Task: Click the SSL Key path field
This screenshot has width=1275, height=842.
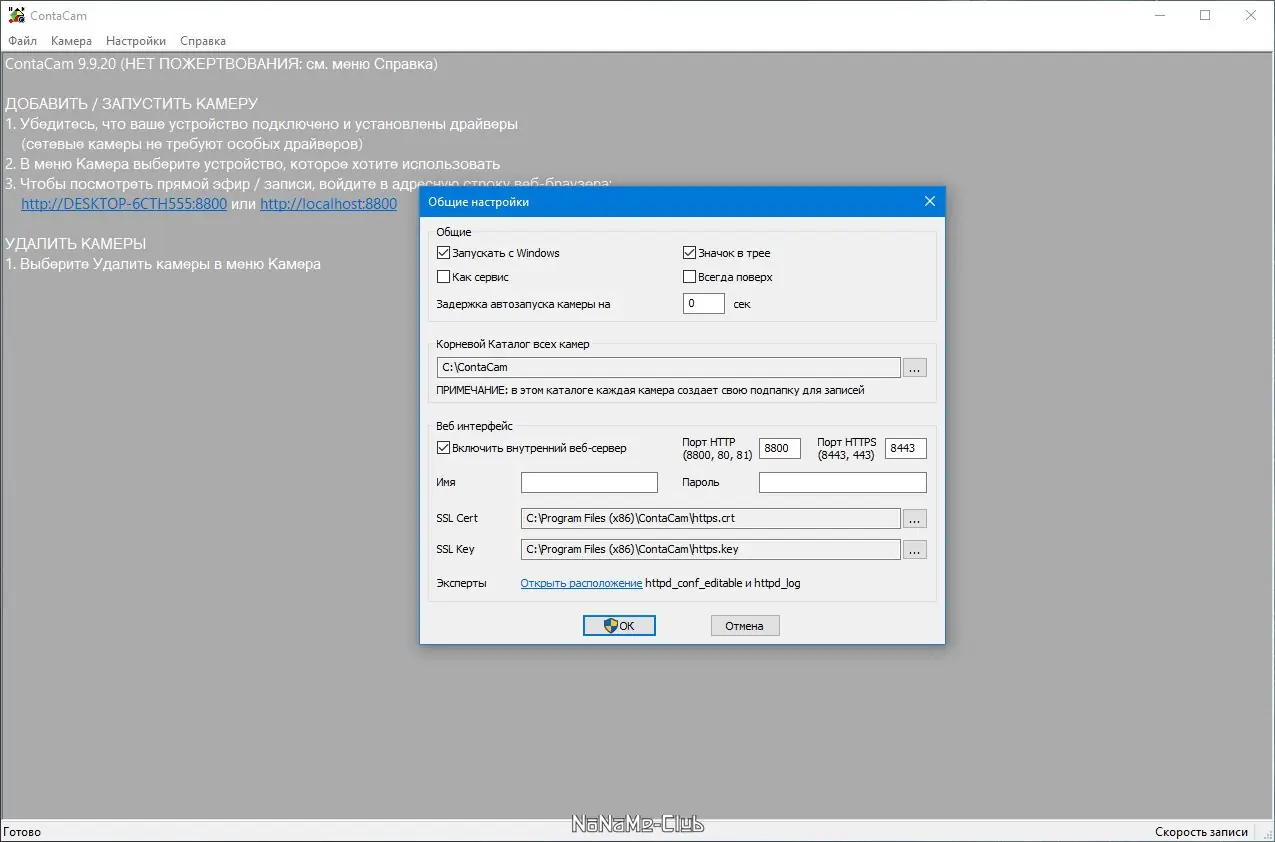Action: tap(711, 550)
